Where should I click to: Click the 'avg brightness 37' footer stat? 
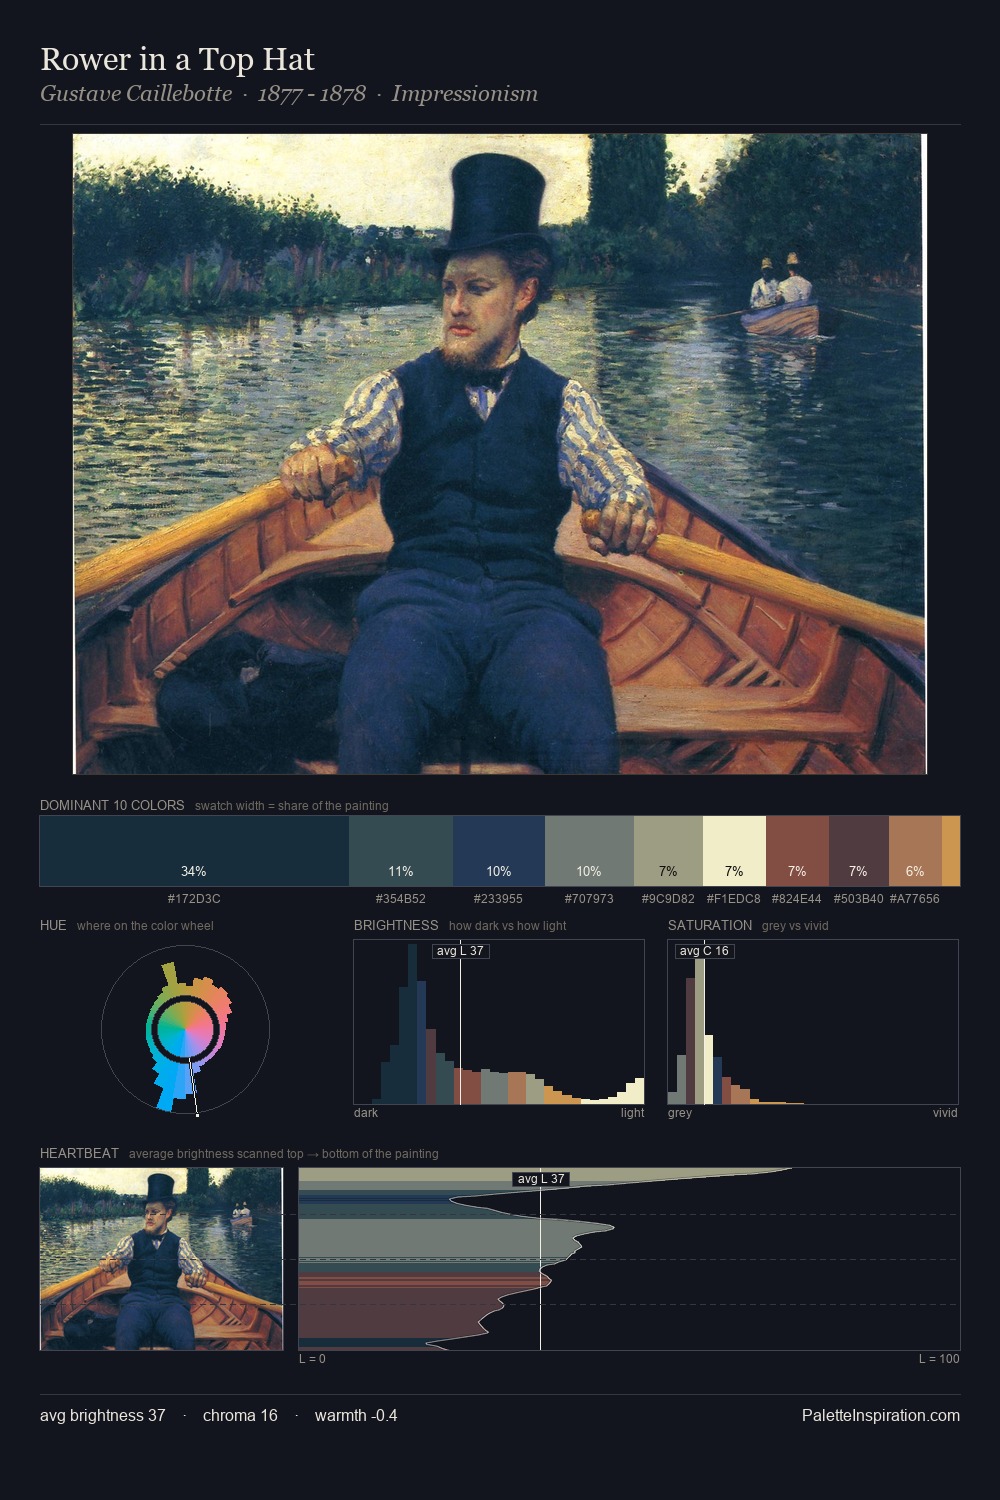pos(103,1415)
